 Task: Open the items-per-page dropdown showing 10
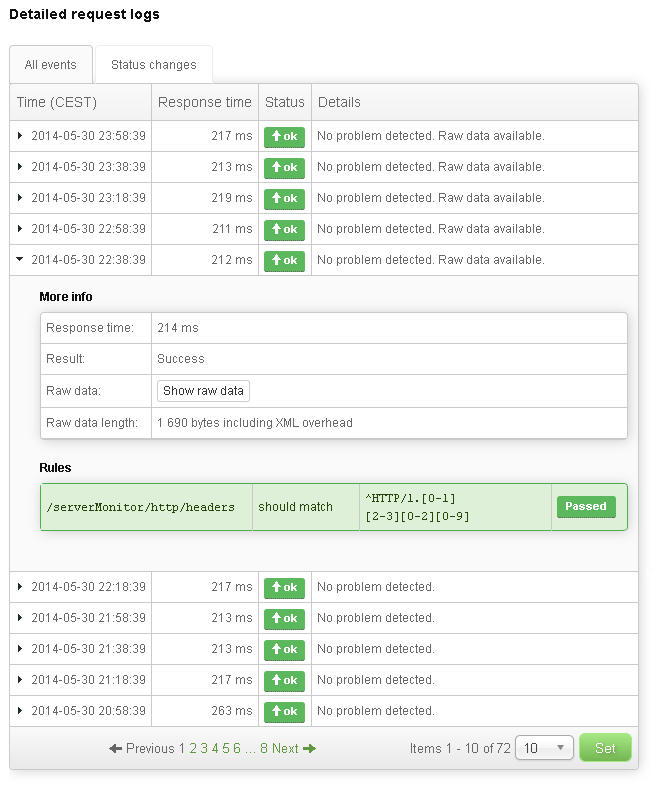[544, 748]
